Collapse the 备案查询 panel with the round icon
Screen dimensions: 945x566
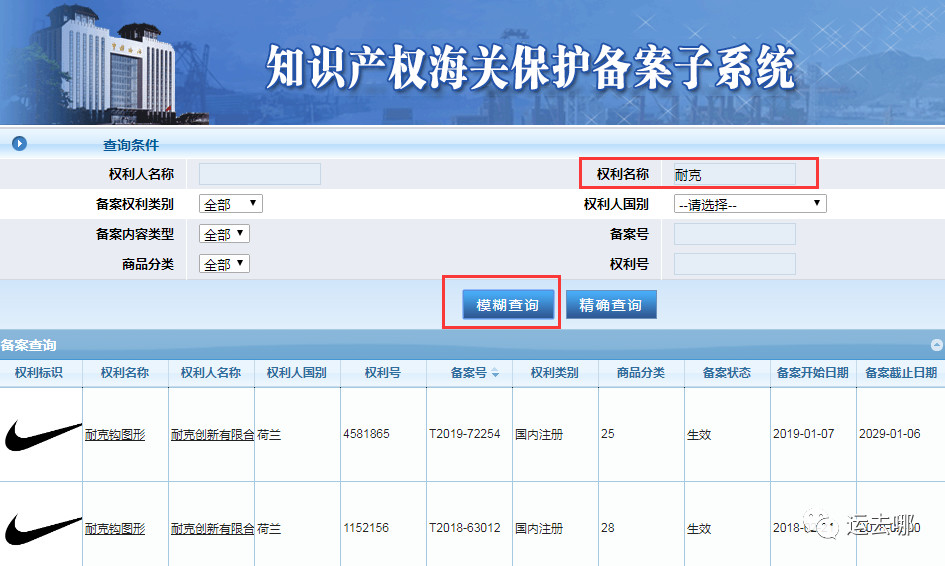click(937, 345)
